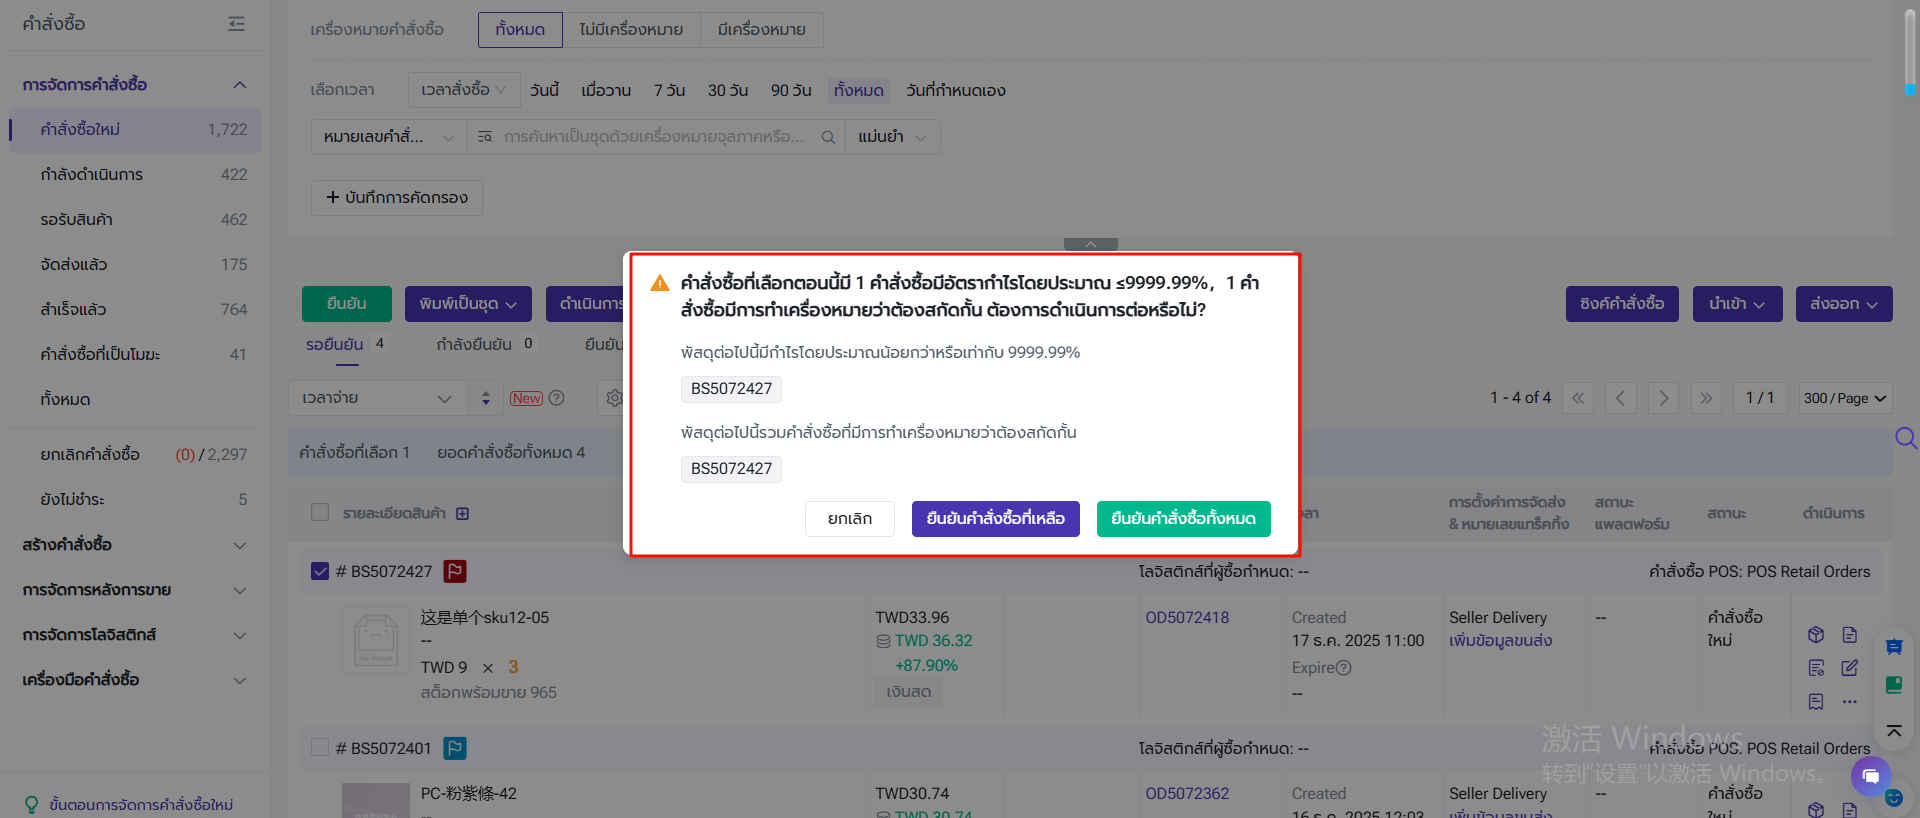This screenshot has height=818, width=1920.
Task: Click the green ยืนยันคำสั่งซื้อทั้งหมด button
Action: pos(1183,519)
